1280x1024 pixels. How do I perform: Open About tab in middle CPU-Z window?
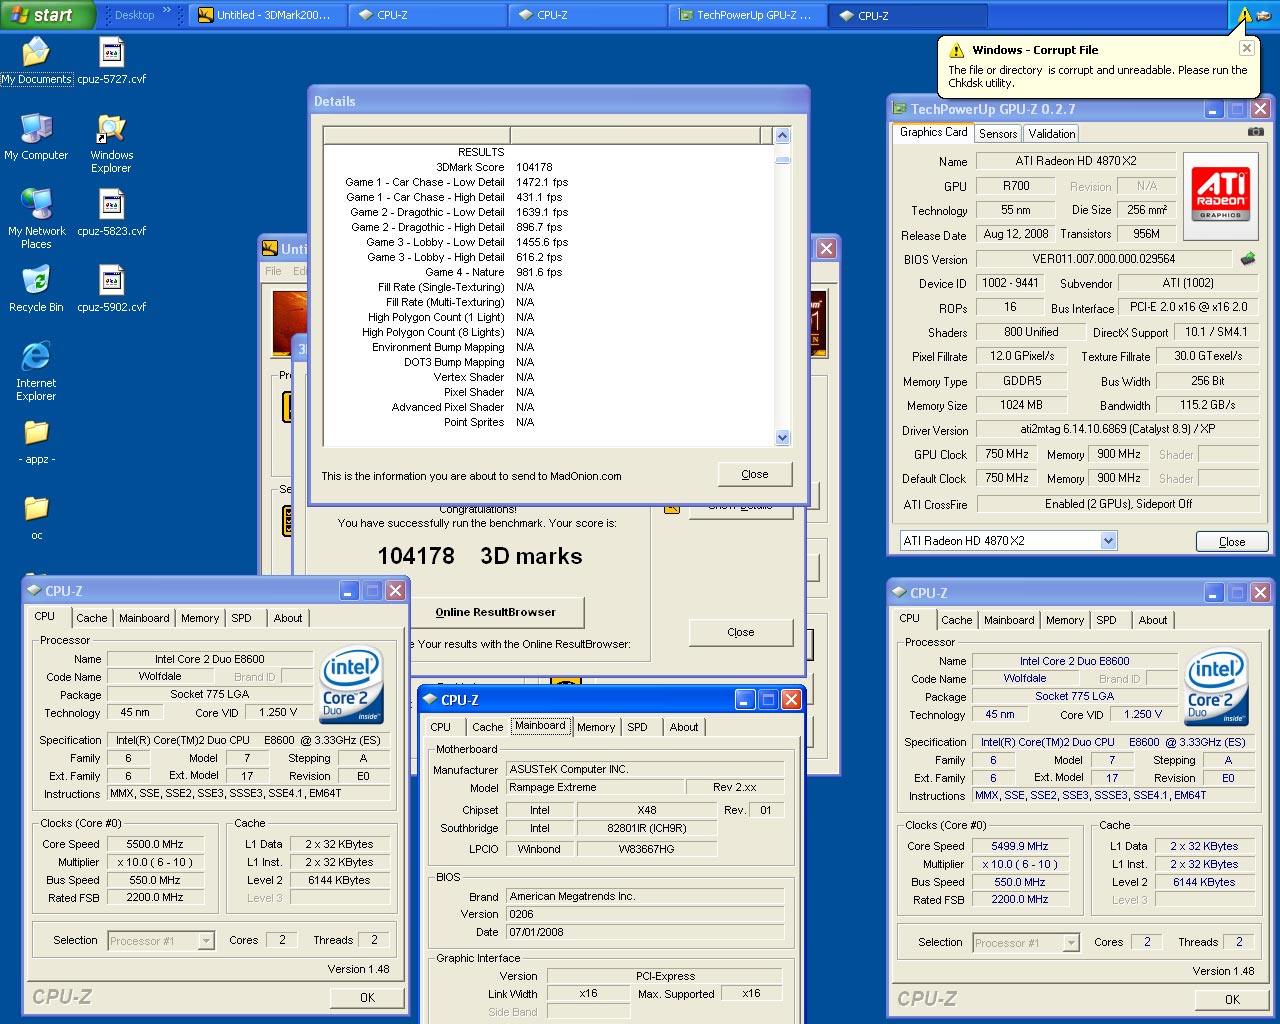[684, 727]
